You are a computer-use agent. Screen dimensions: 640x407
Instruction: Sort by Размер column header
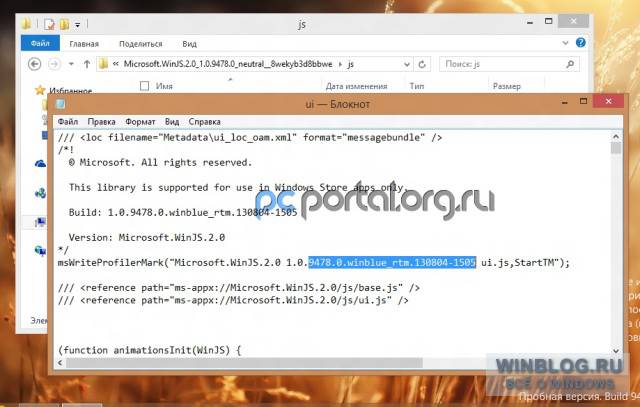click(507, 86)
